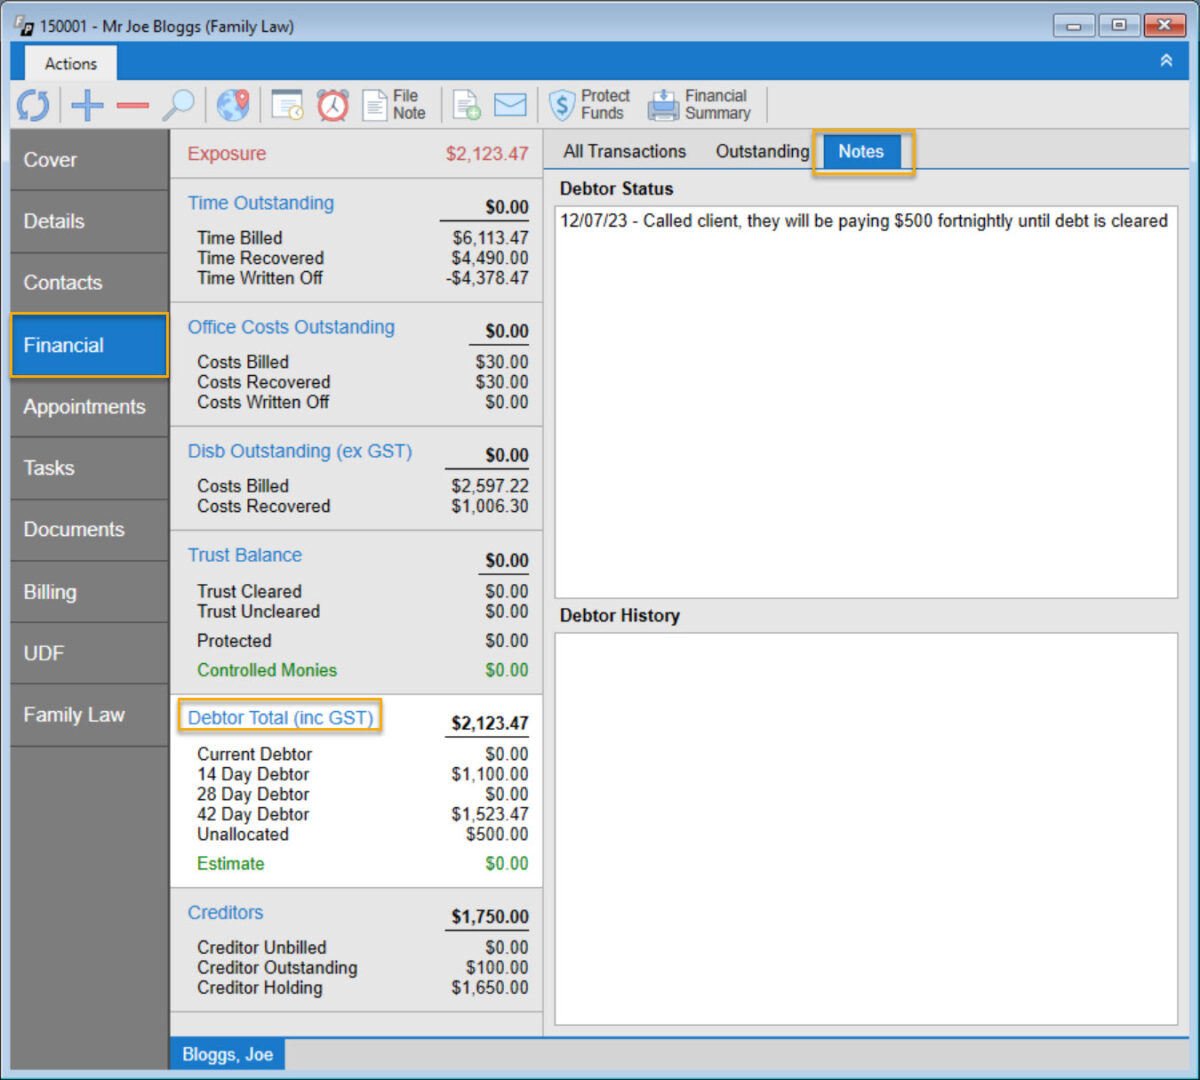Click Current Debtor row

[x=362, y=754]
